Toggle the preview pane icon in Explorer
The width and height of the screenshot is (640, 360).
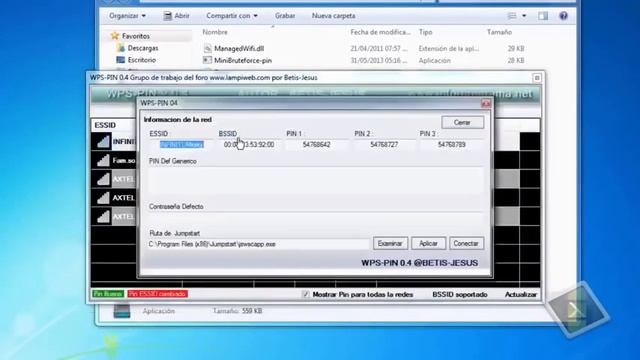[543, 16]
